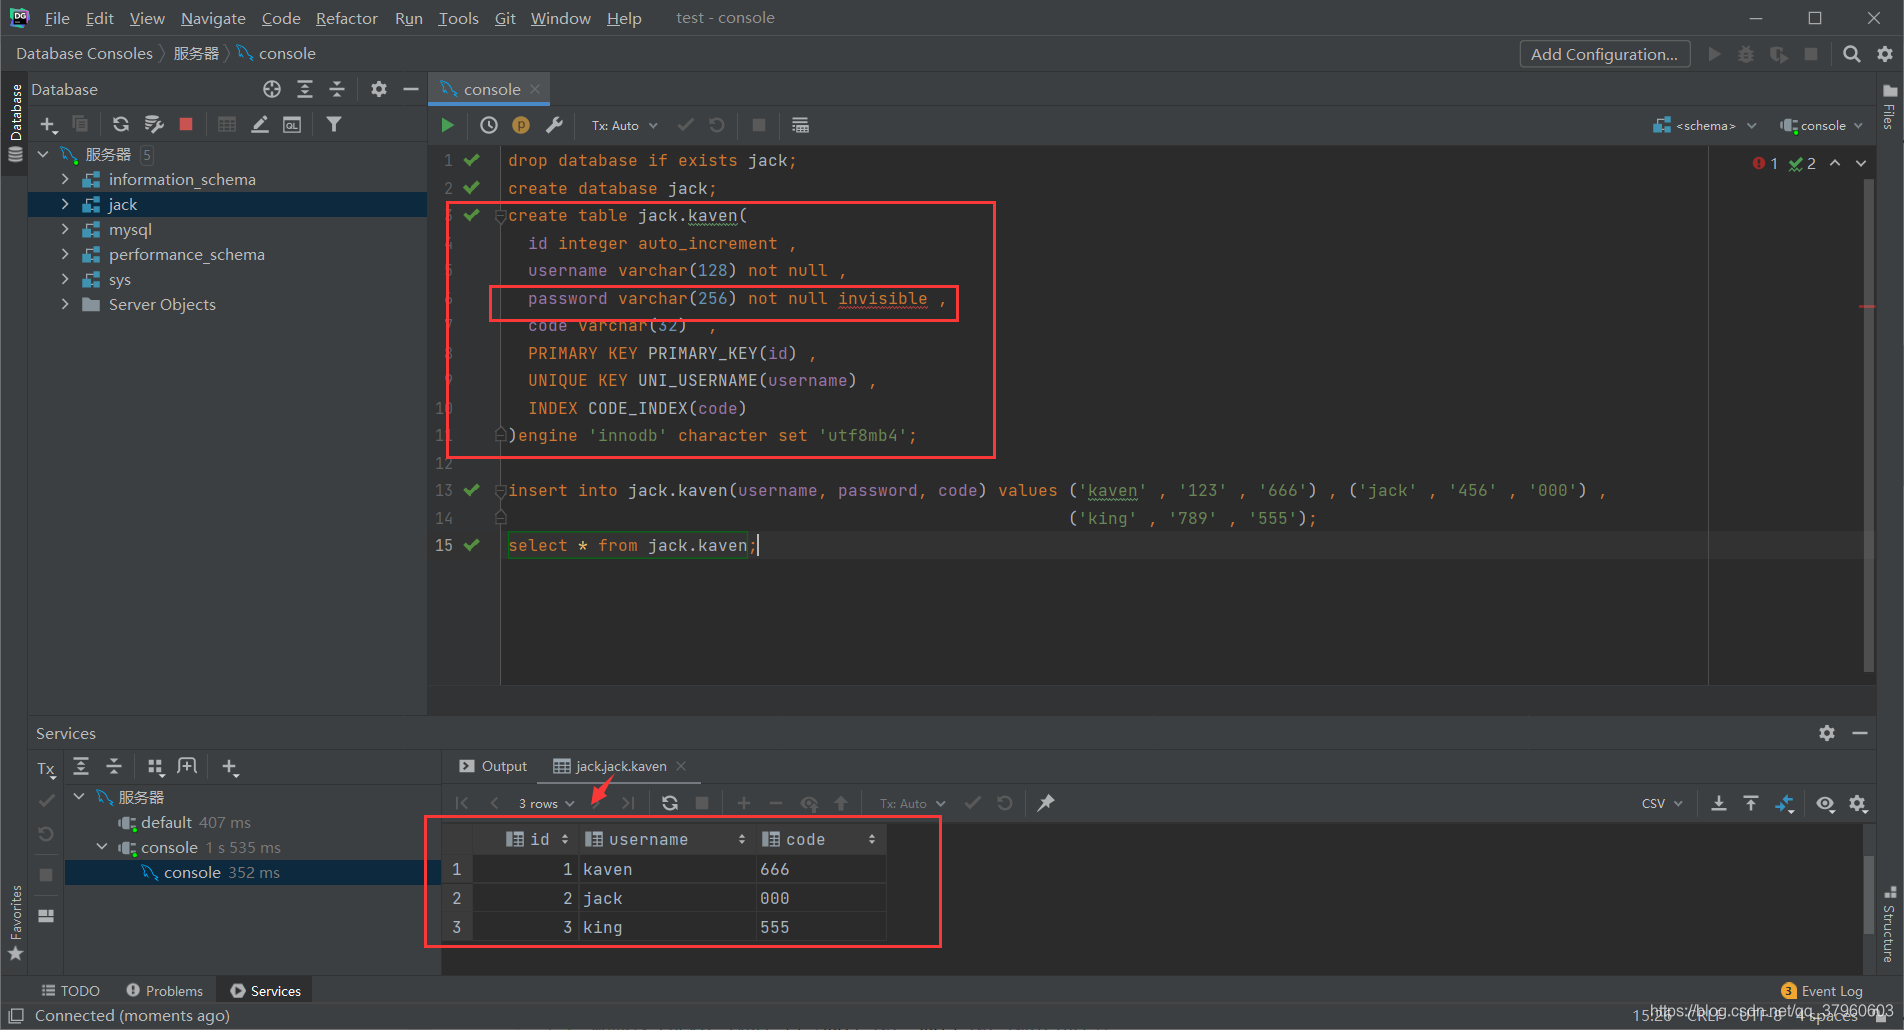The height and width of the screenshot is (1030, 1904).
Task: Click the results settings gear icon
Action: (x=1858, y=803)
